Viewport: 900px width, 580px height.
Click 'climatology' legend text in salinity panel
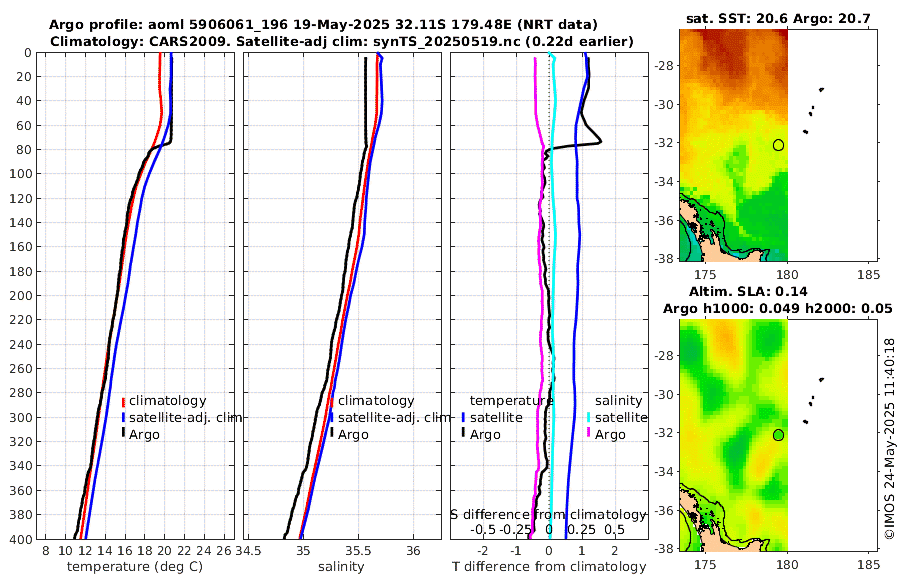click(x=375, y=401)
